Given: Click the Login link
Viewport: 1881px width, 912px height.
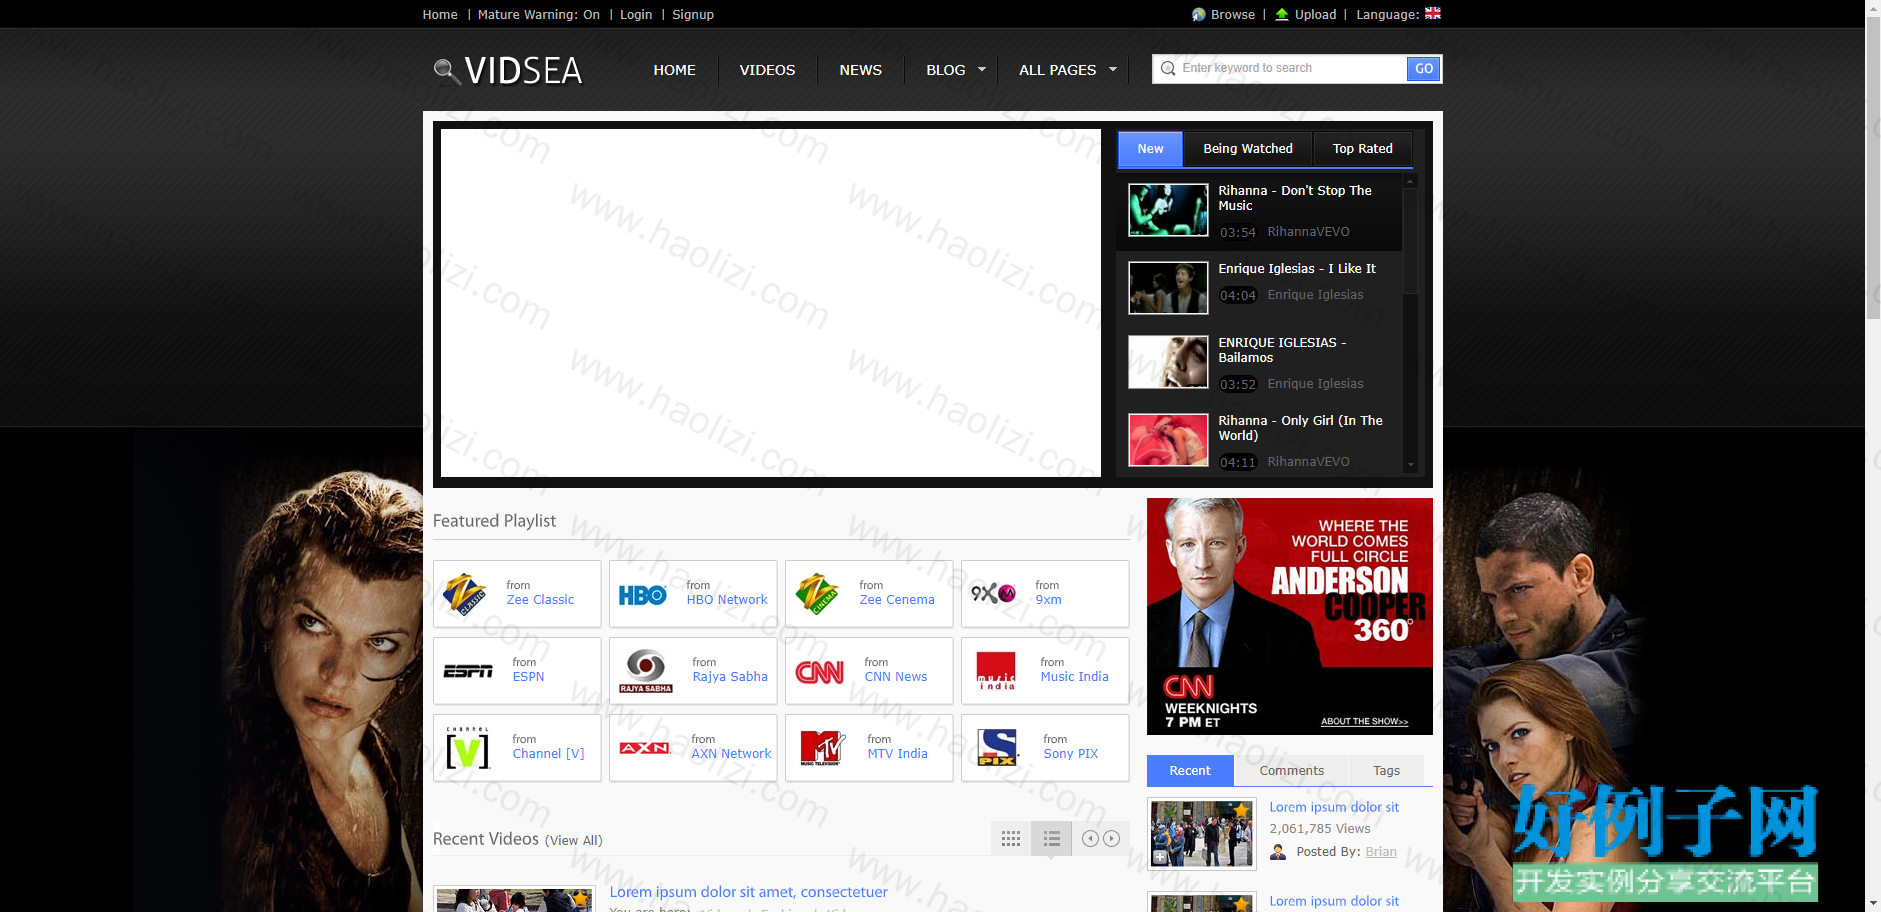Looking at the screenshot, I should tap(636, 14).
